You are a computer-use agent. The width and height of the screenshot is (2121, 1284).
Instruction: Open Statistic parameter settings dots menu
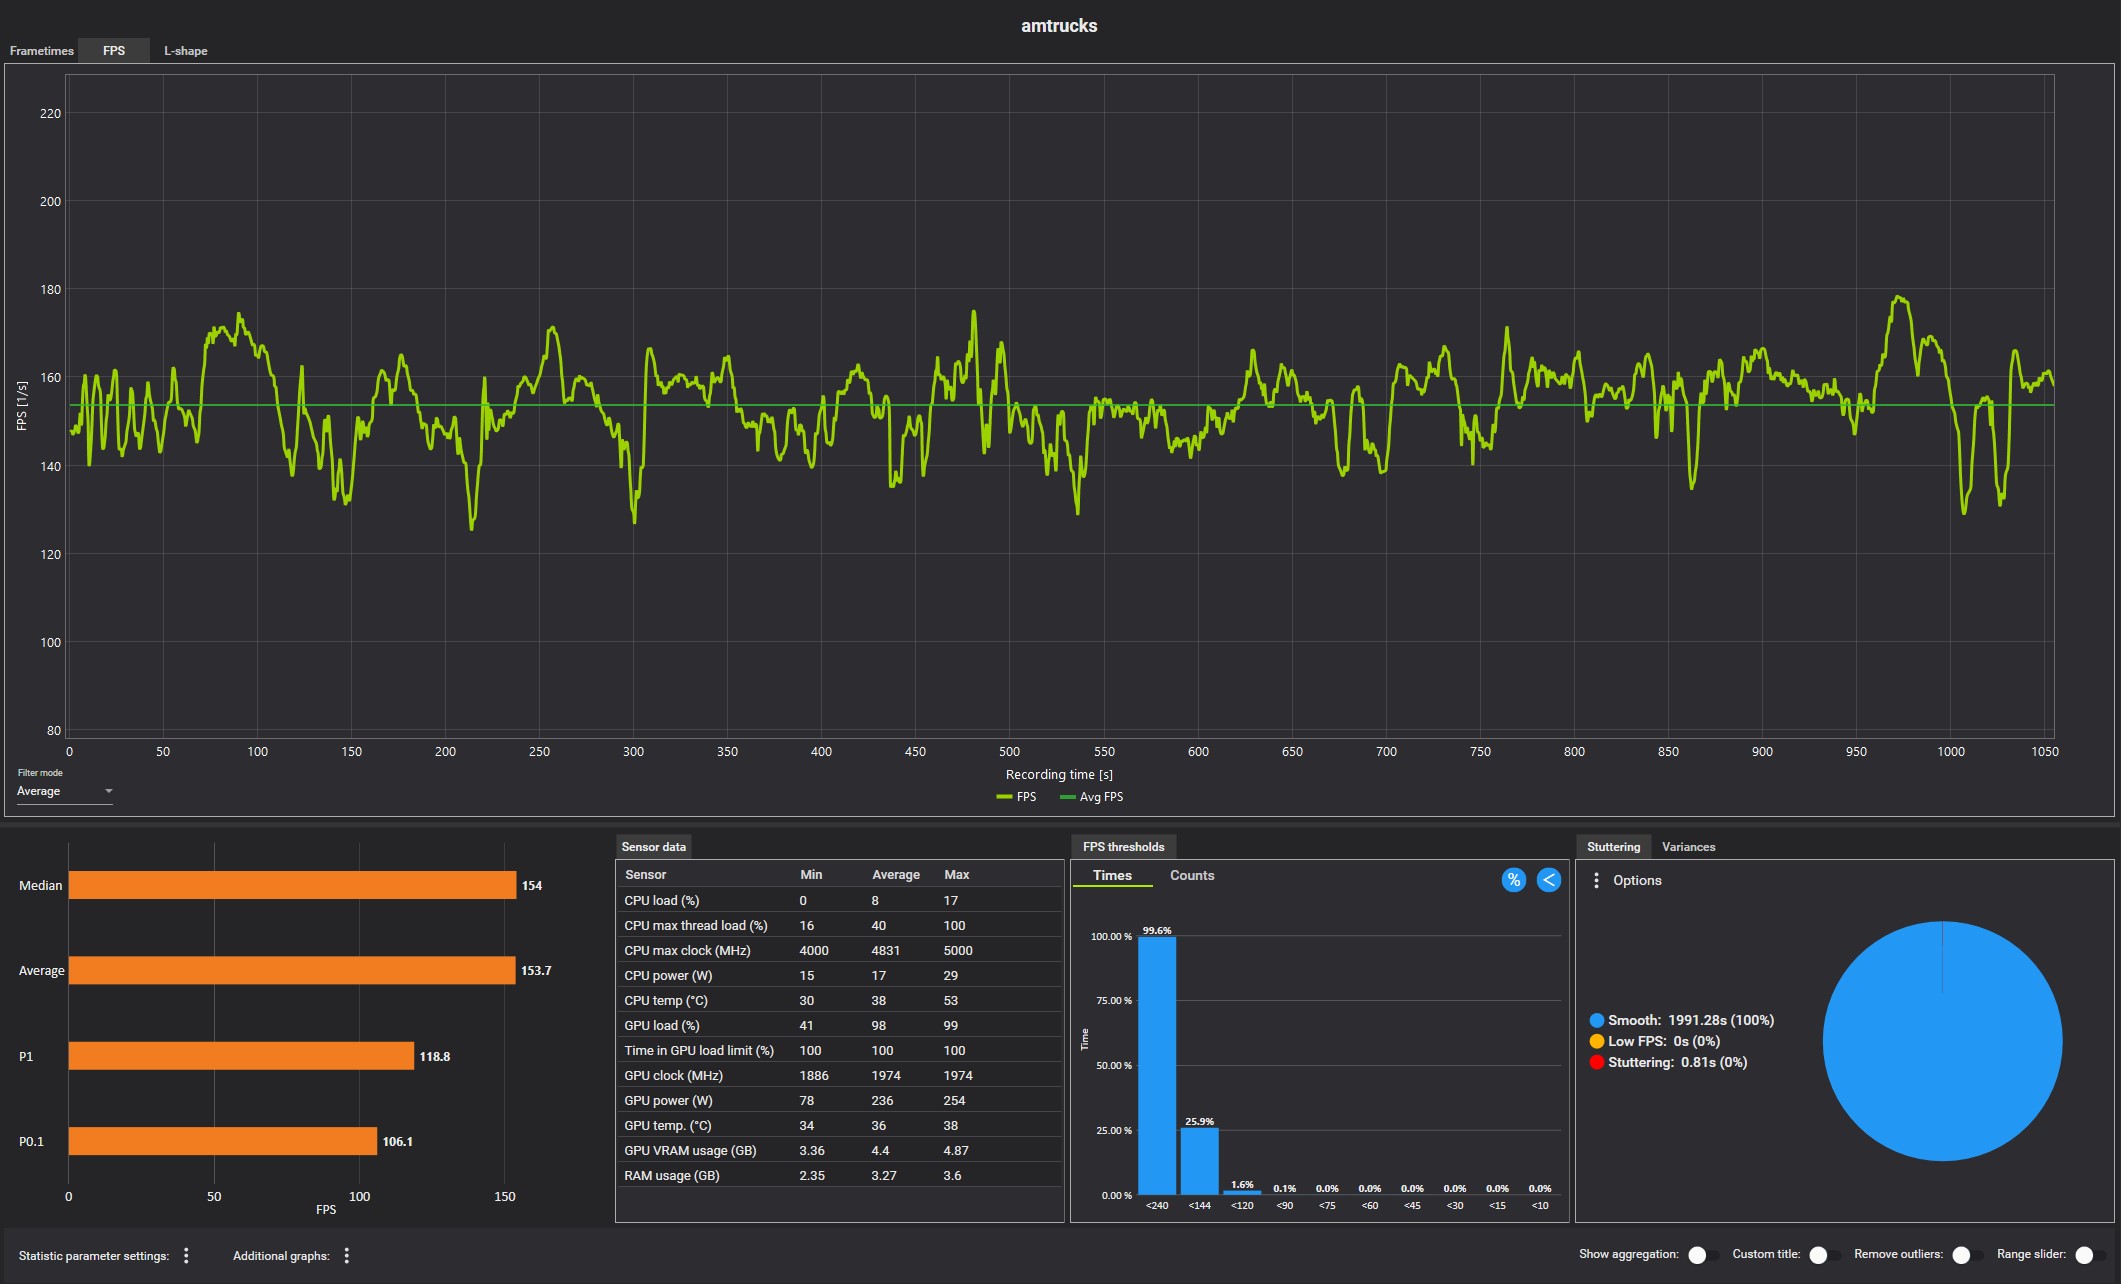186,1255
